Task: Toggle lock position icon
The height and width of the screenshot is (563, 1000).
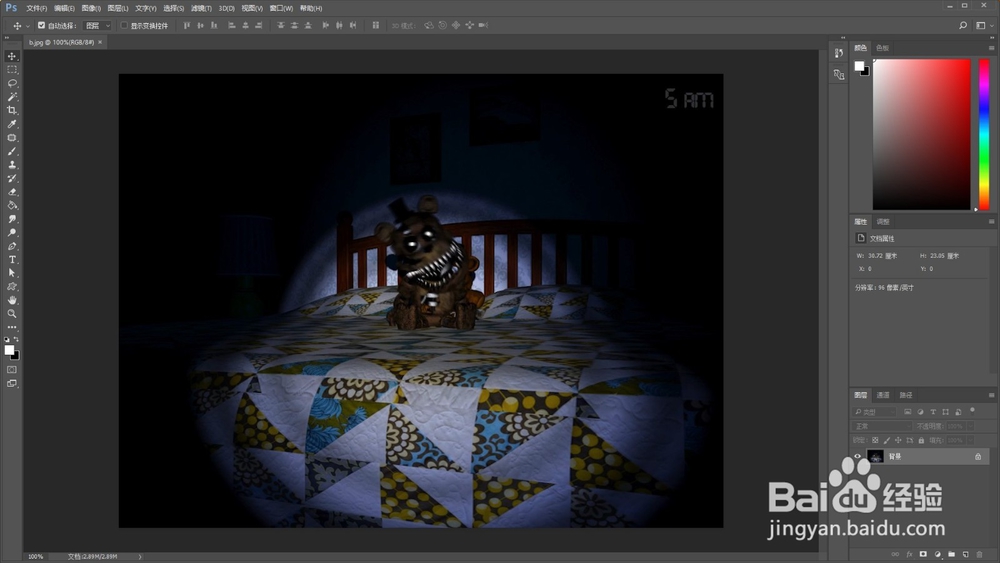Action: point(898,441)
